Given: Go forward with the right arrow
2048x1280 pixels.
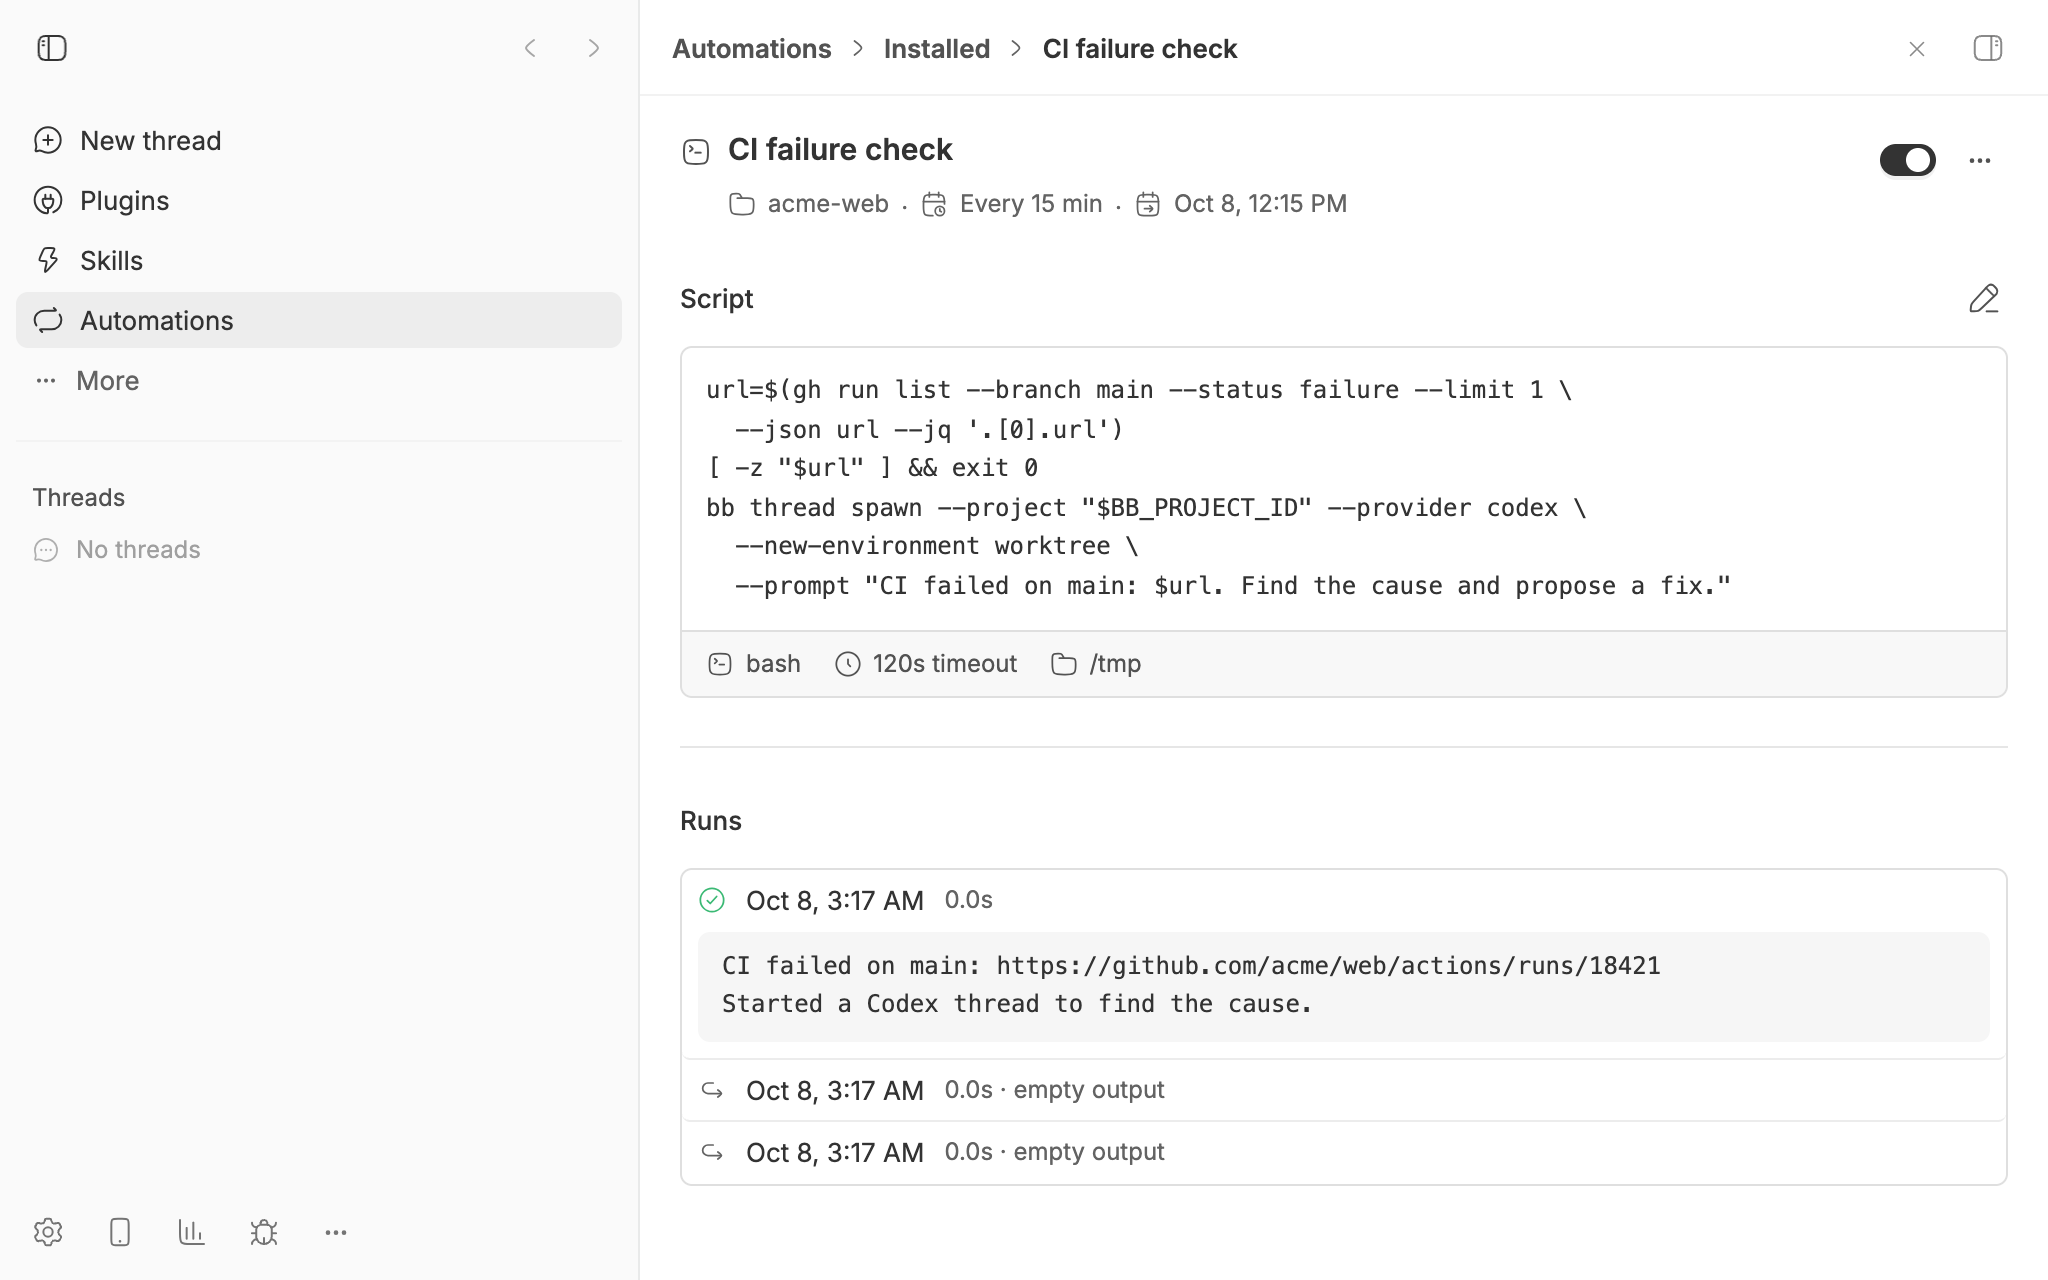Looking at the screenshot, I should [x=594, y=48].
